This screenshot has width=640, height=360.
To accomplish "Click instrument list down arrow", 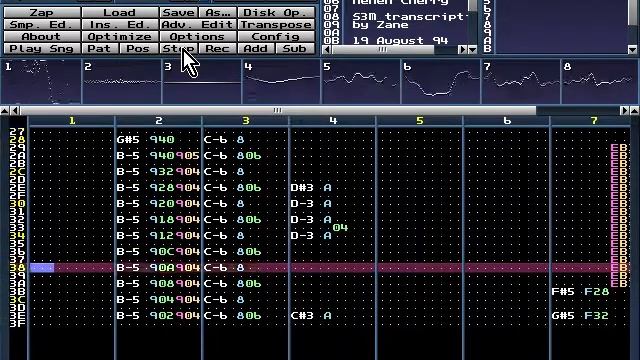I will pos(472,49).
